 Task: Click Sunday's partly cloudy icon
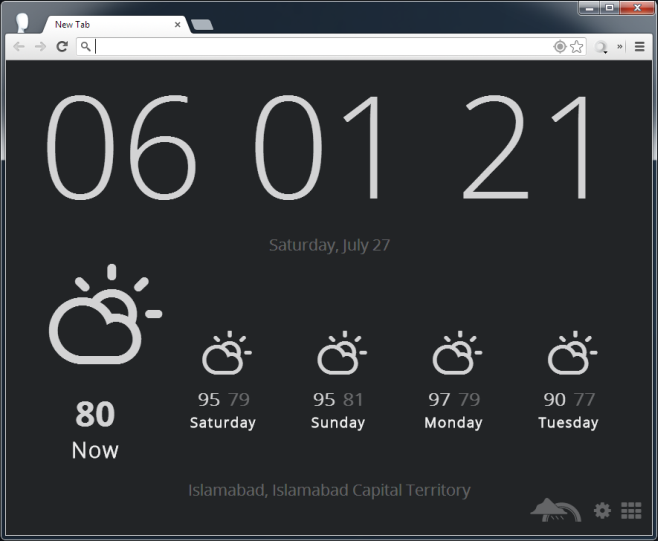pos(342,353)
